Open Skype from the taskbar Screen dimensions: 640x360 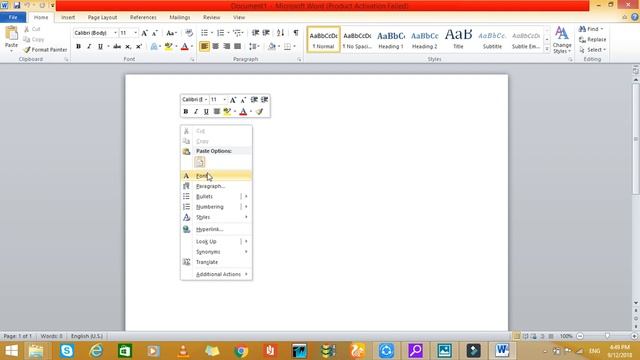tap(67, 351)
